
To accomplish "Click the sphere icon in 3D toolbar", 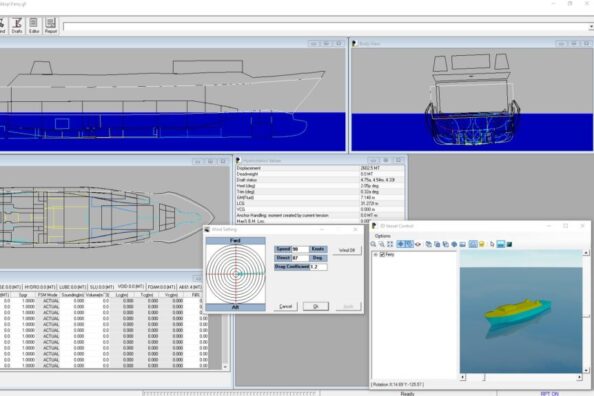I will click(454, 244).
